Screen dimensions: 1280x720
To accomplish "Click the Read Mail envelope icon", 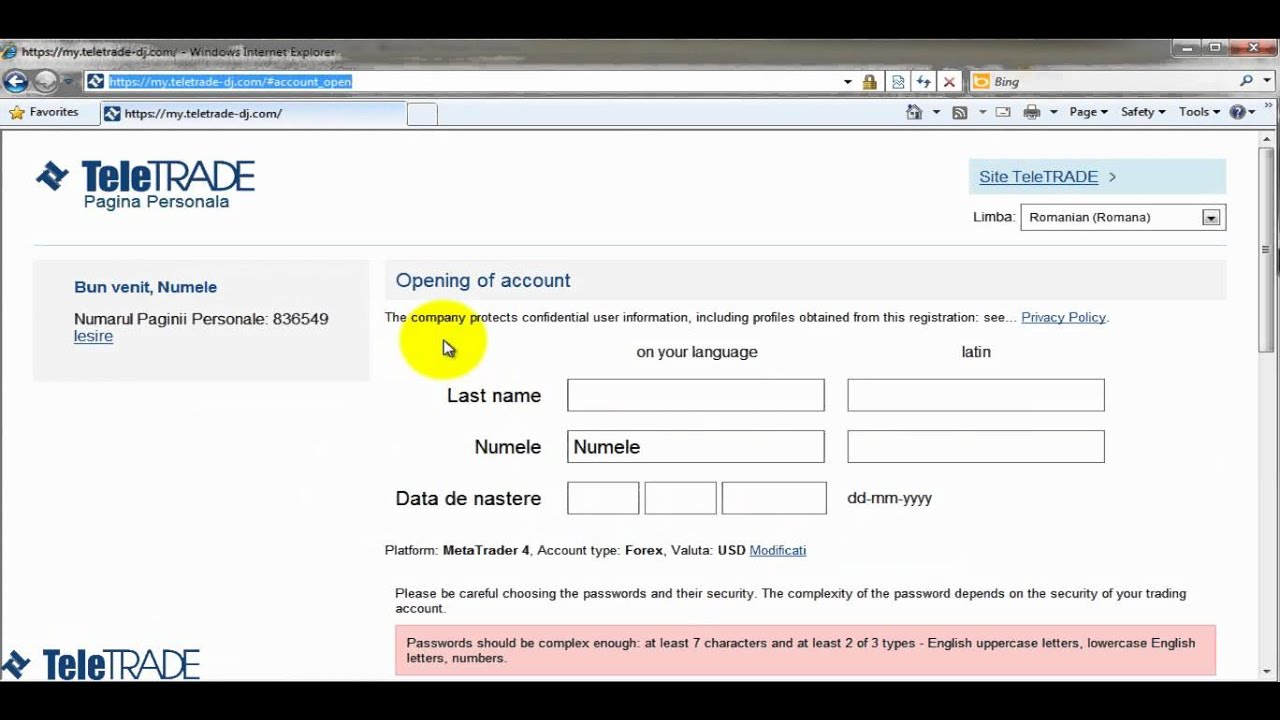I will pyautogui.click(x=1003, y=112).
